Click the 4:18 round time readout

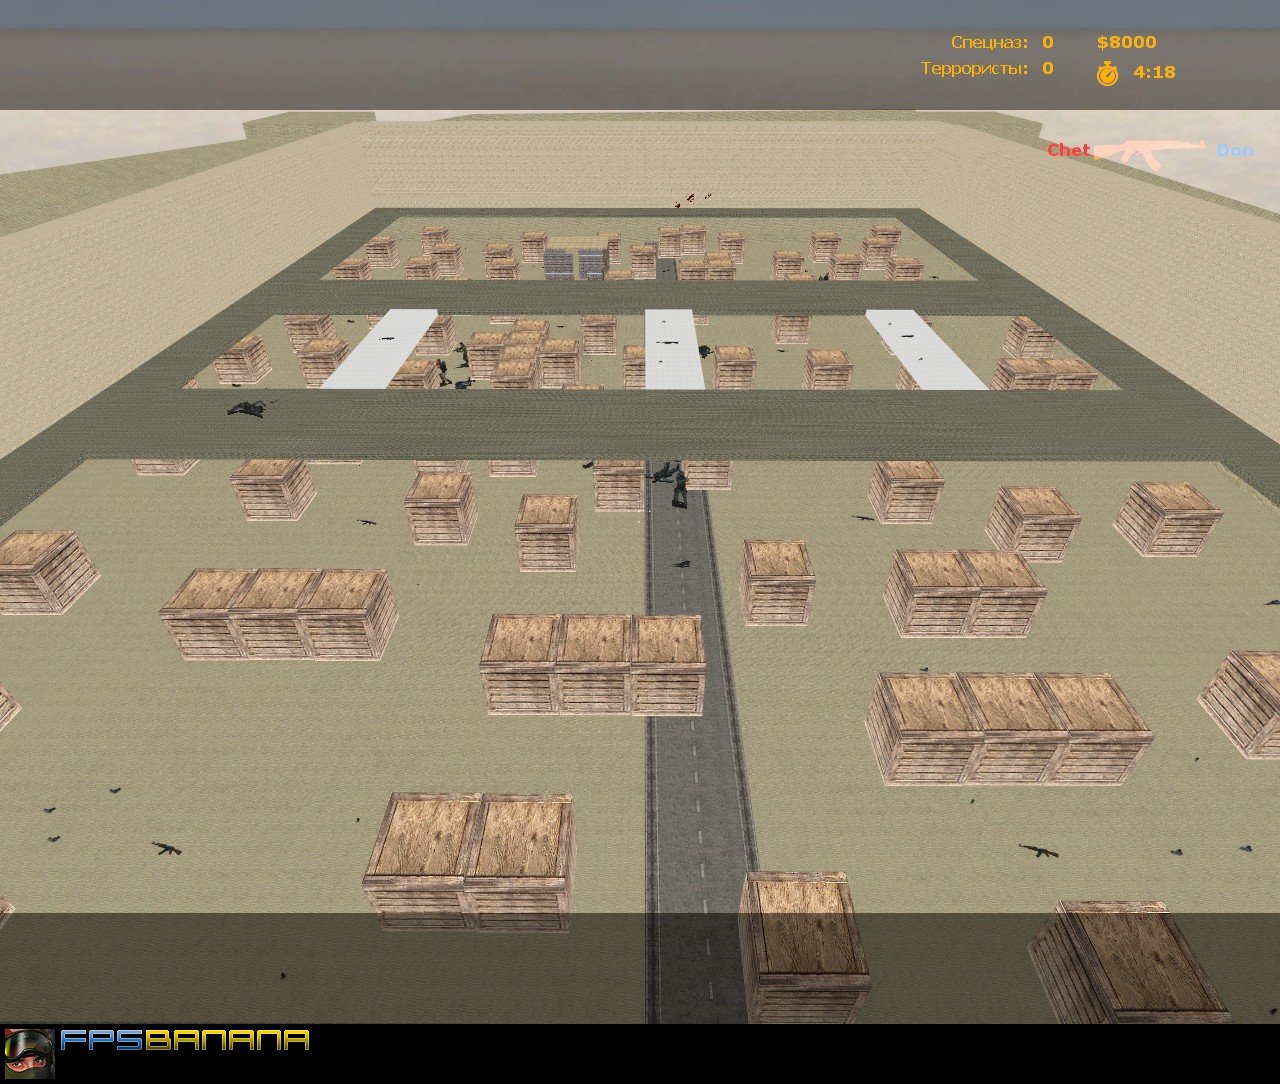1154,72
